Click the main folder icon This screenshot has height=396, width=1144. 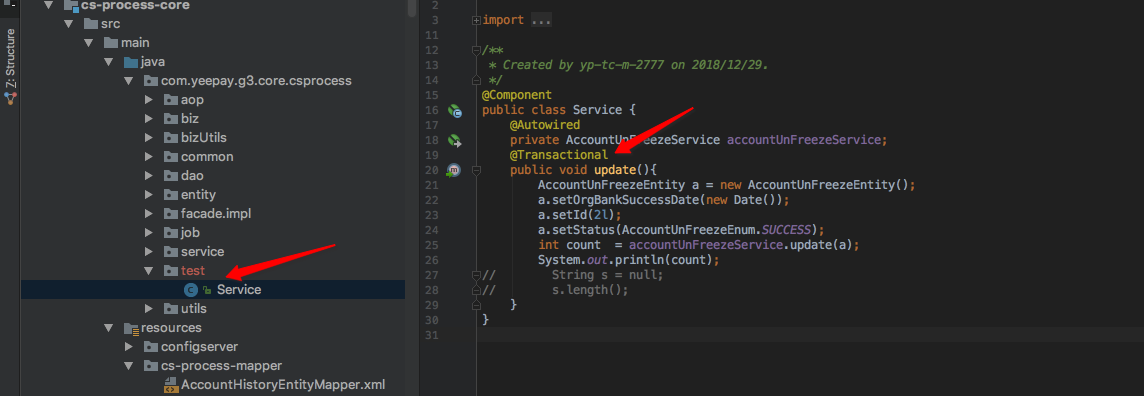(x=110, y=43)
